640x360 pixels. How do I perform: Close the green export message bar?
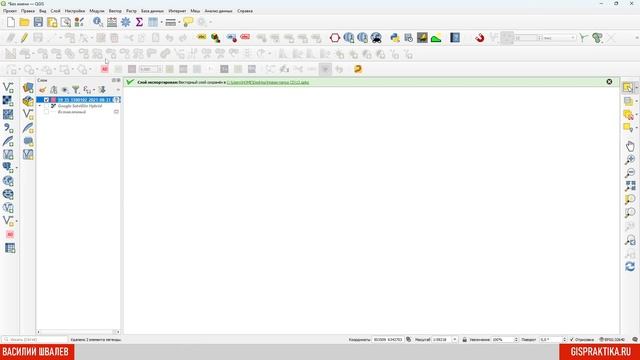609,82
